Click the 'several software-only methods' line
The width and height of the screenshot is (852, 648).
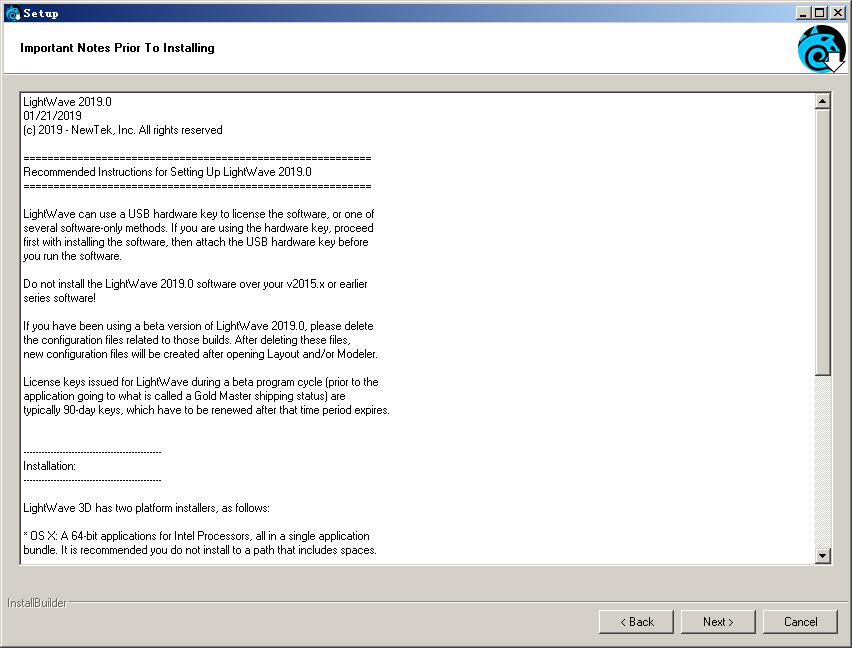tap(198, 228)
